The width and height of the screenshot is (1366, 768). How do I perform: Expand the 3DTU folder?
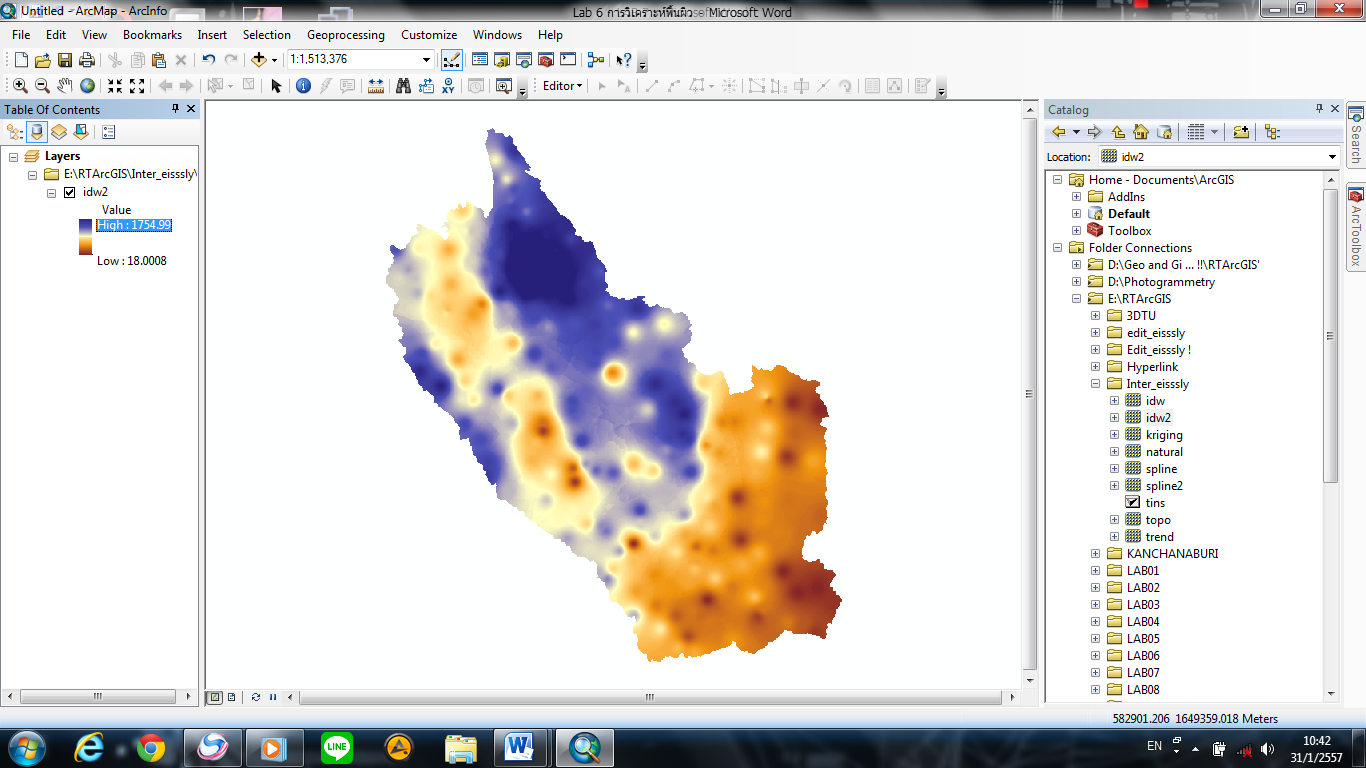(x=1095, y=316)
